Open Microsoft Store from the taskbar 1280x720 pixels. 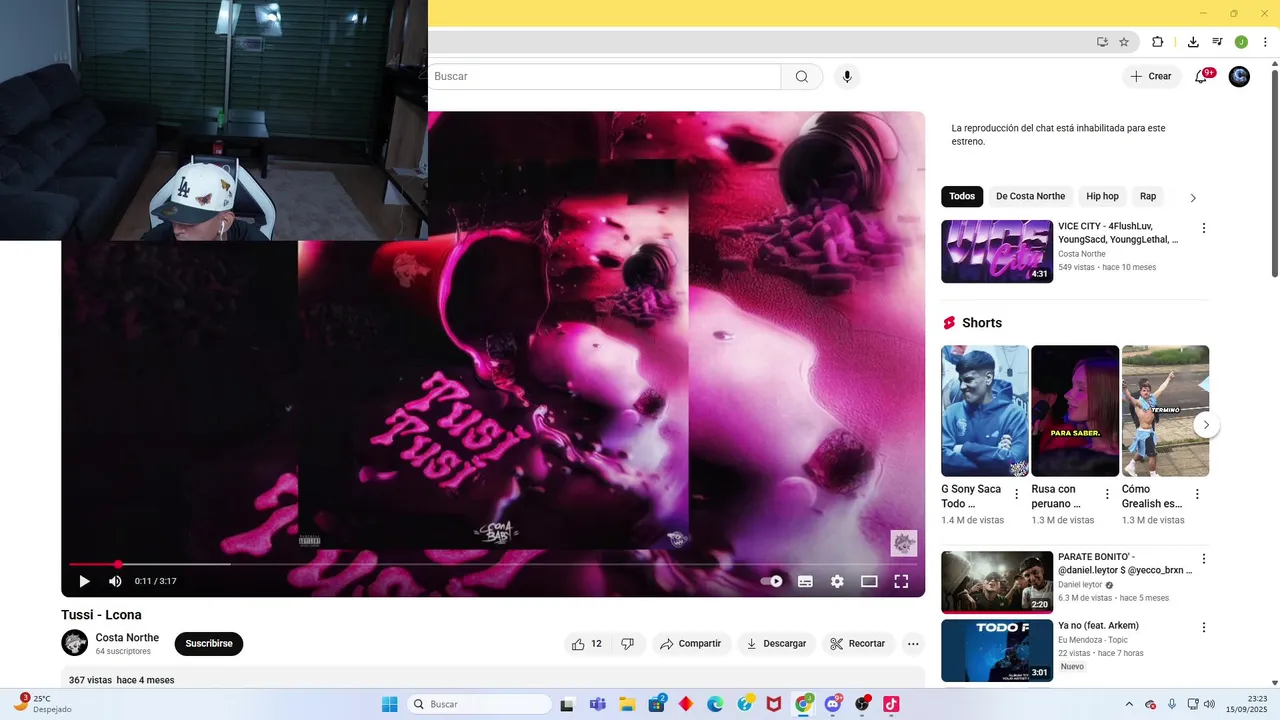click(x=656, y=704)
